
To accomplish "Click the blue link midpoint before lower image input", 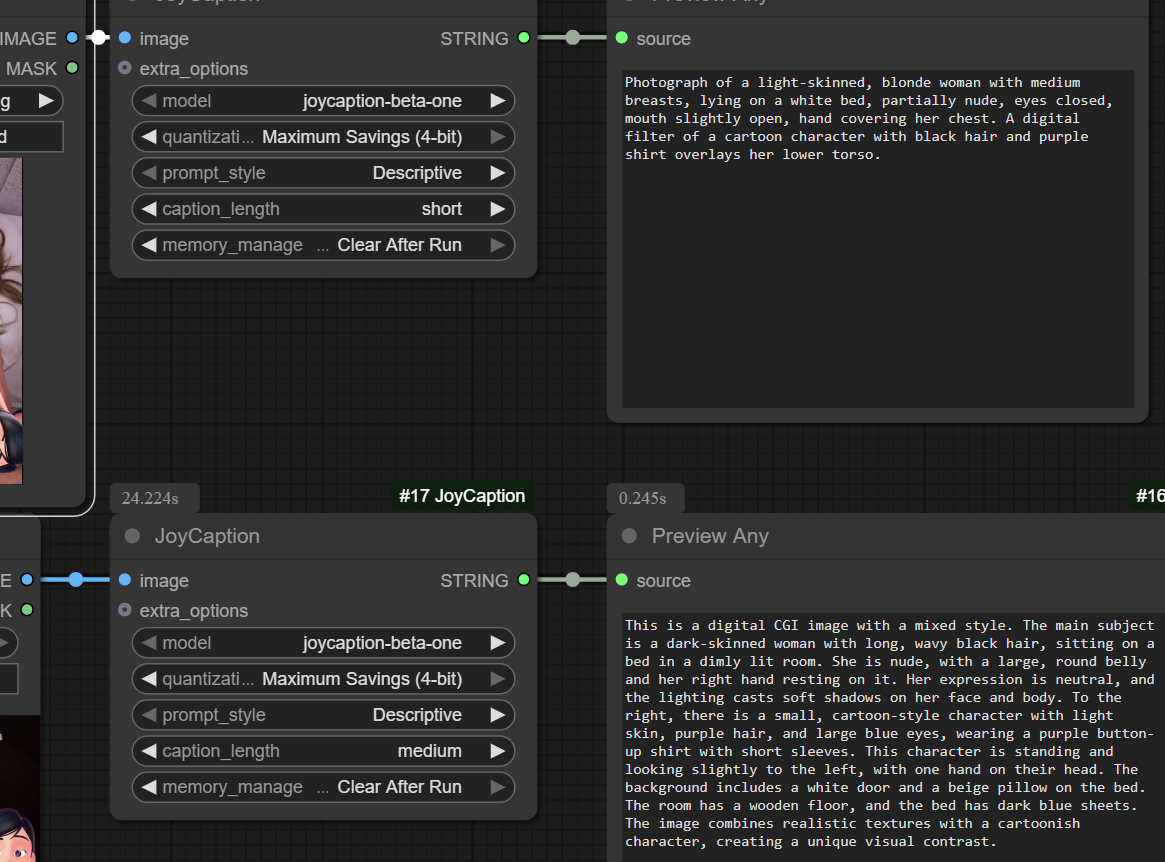I will 76,580.
